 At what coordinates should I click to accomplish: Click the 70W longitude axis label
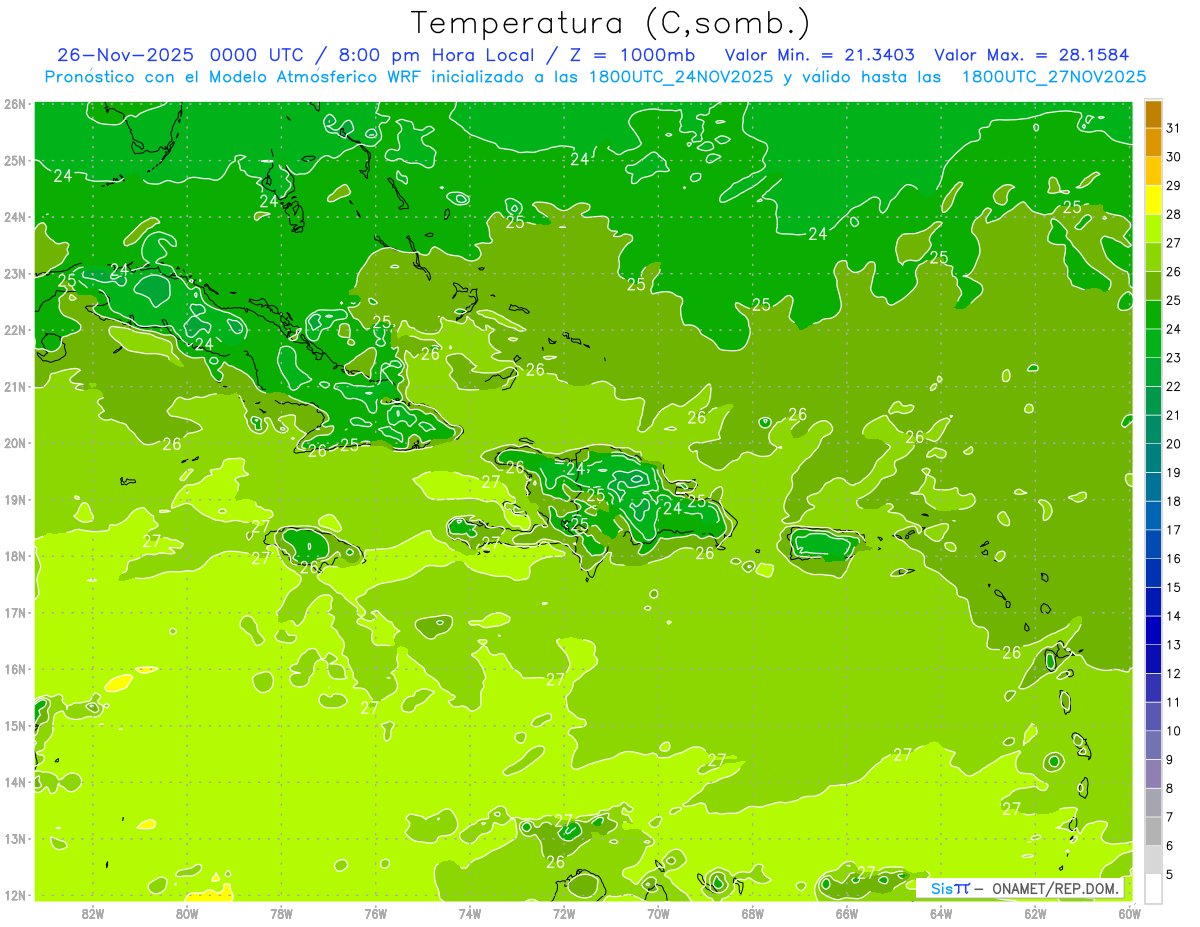(x=658, y=913)
